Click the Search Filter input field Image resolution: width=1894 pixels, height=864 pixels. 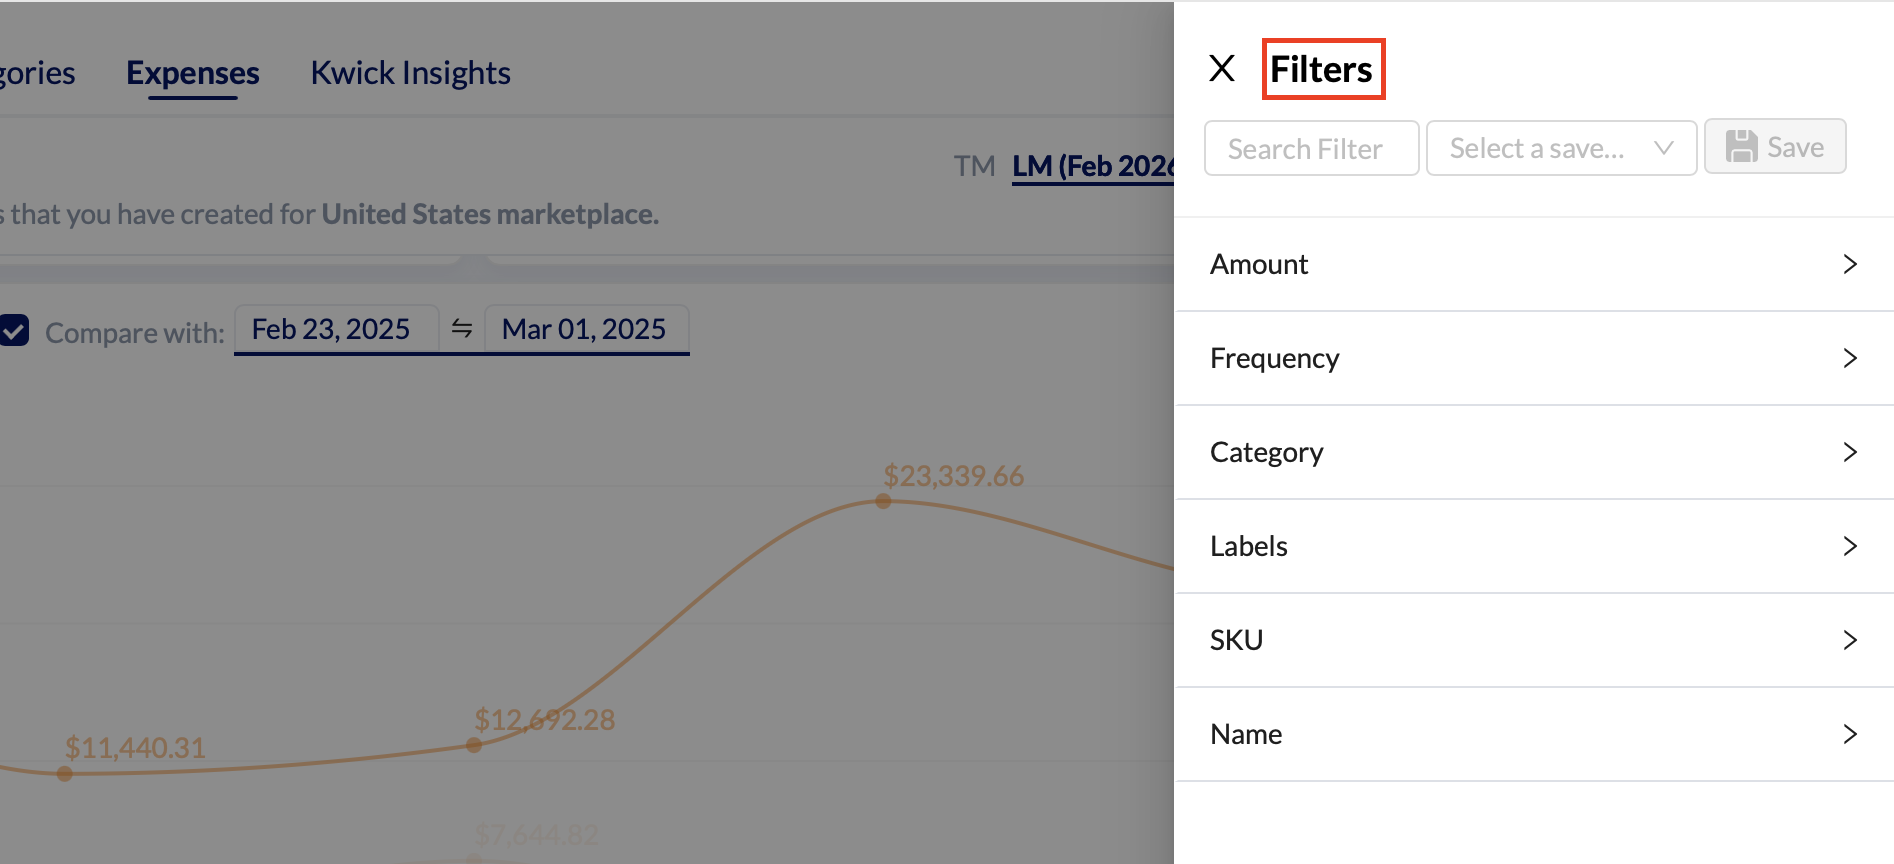pyautogui.click(x=1310, y=148)
